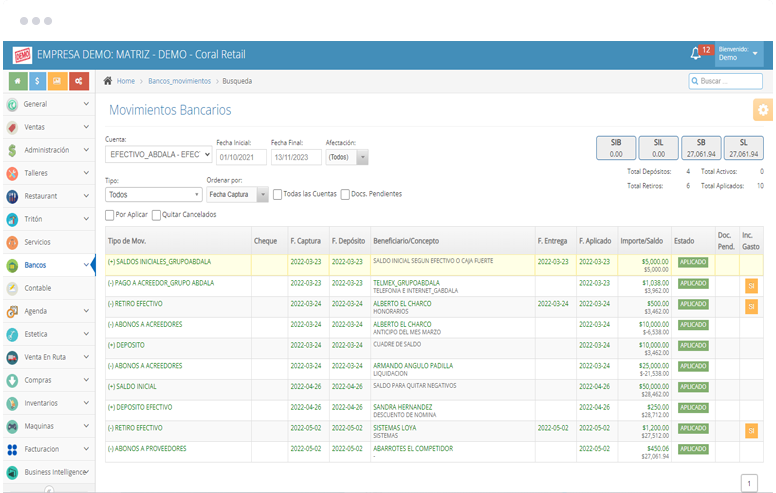Go to page 1
The height and width of the screenshot is (493, 776).
pyautogui.click(x=749, y=483)
